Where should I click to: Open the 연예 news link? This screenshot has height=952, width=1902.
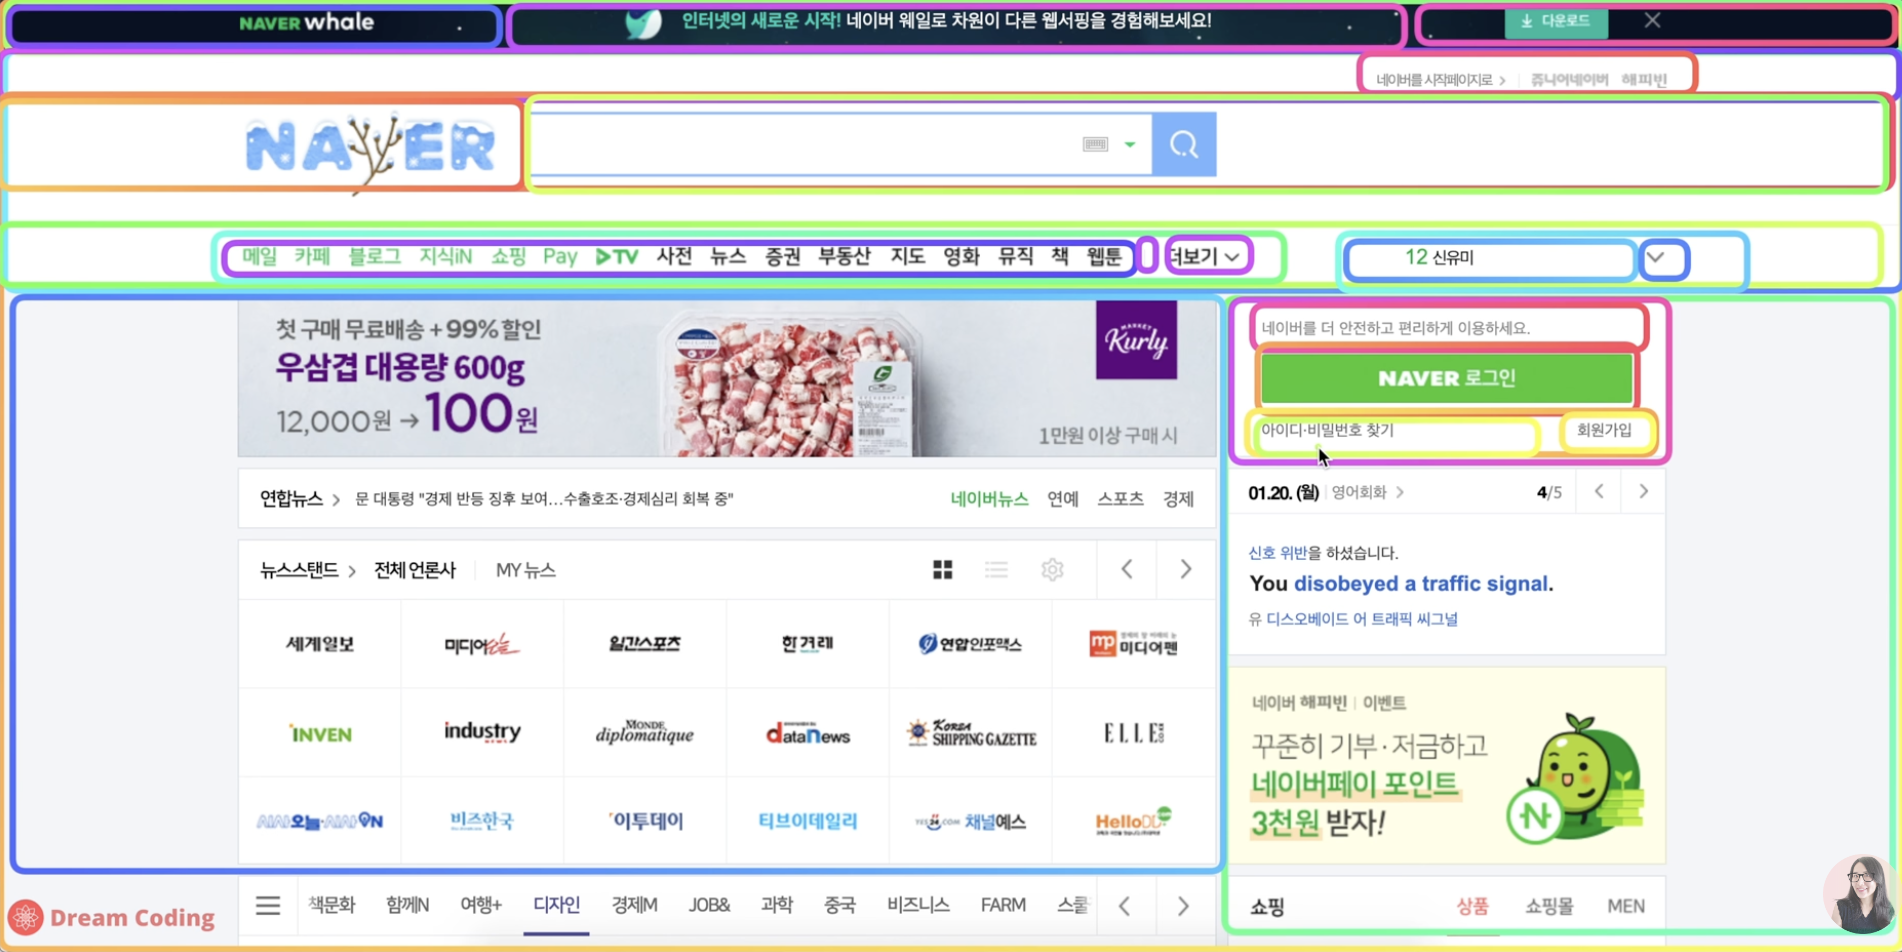point(1062,499)
